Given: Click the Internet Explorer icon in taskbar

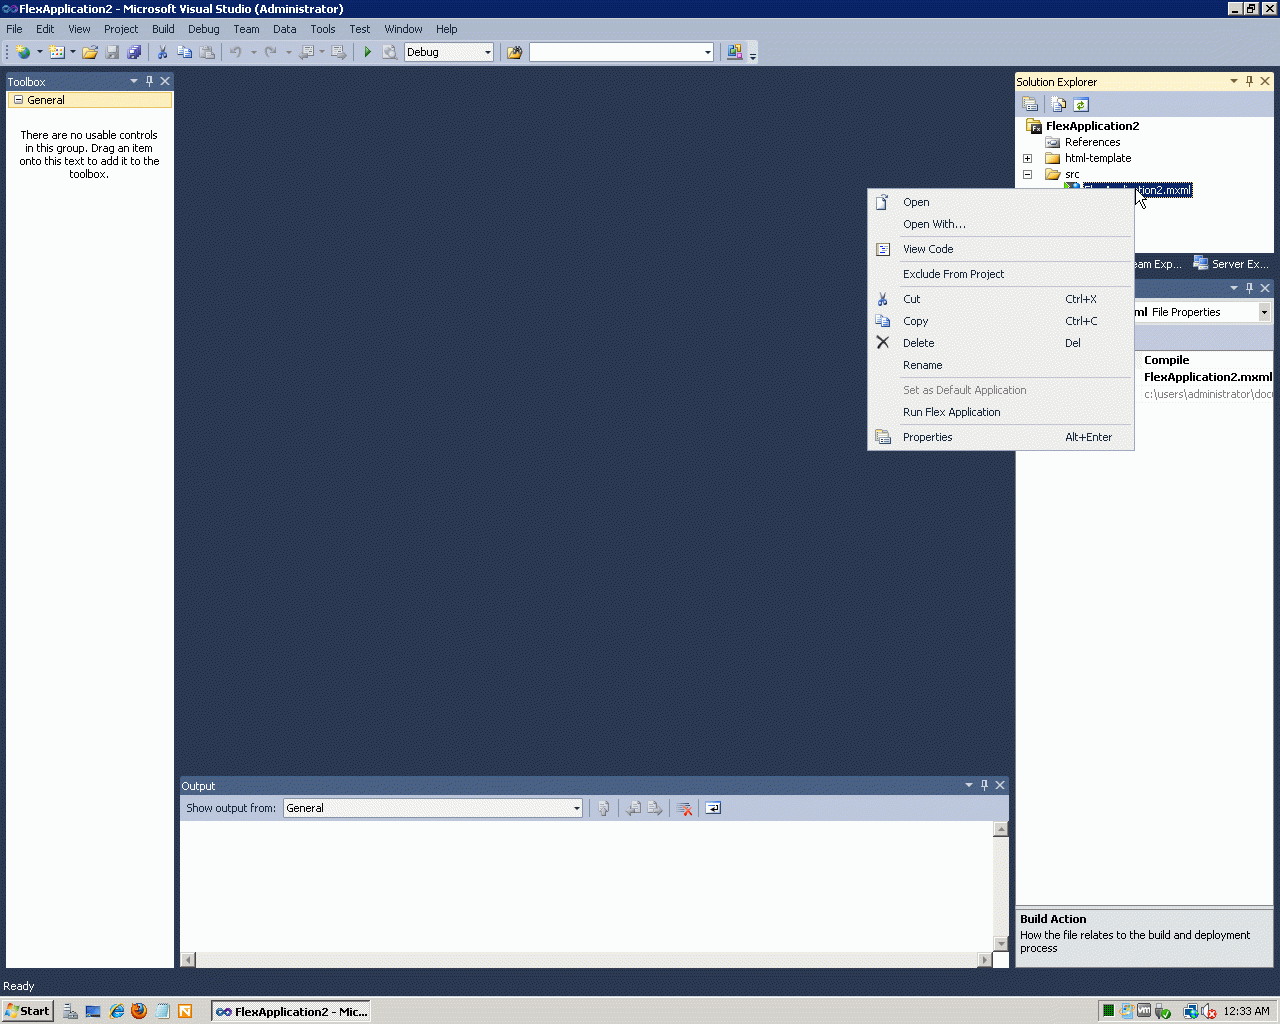Looking at the screenshot, I should 117,1011.
